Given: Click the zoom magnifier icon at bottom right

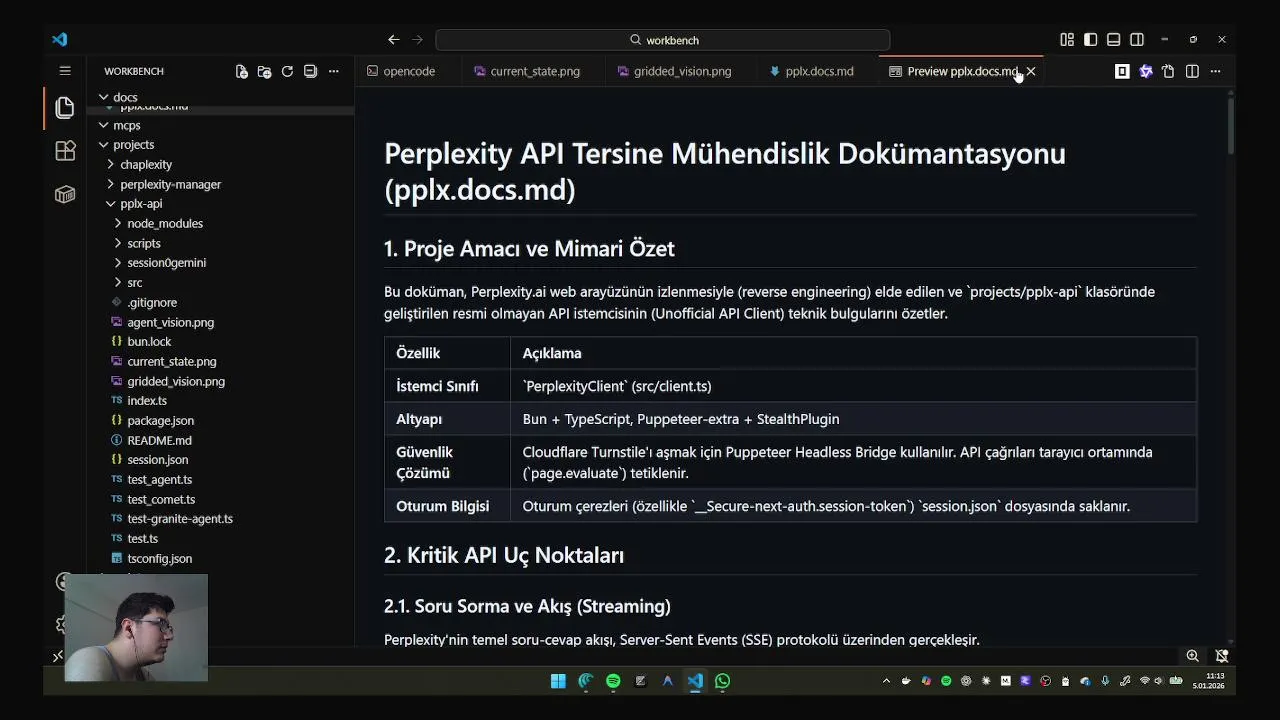Looking at the screenshot, I should point(1192,656).
